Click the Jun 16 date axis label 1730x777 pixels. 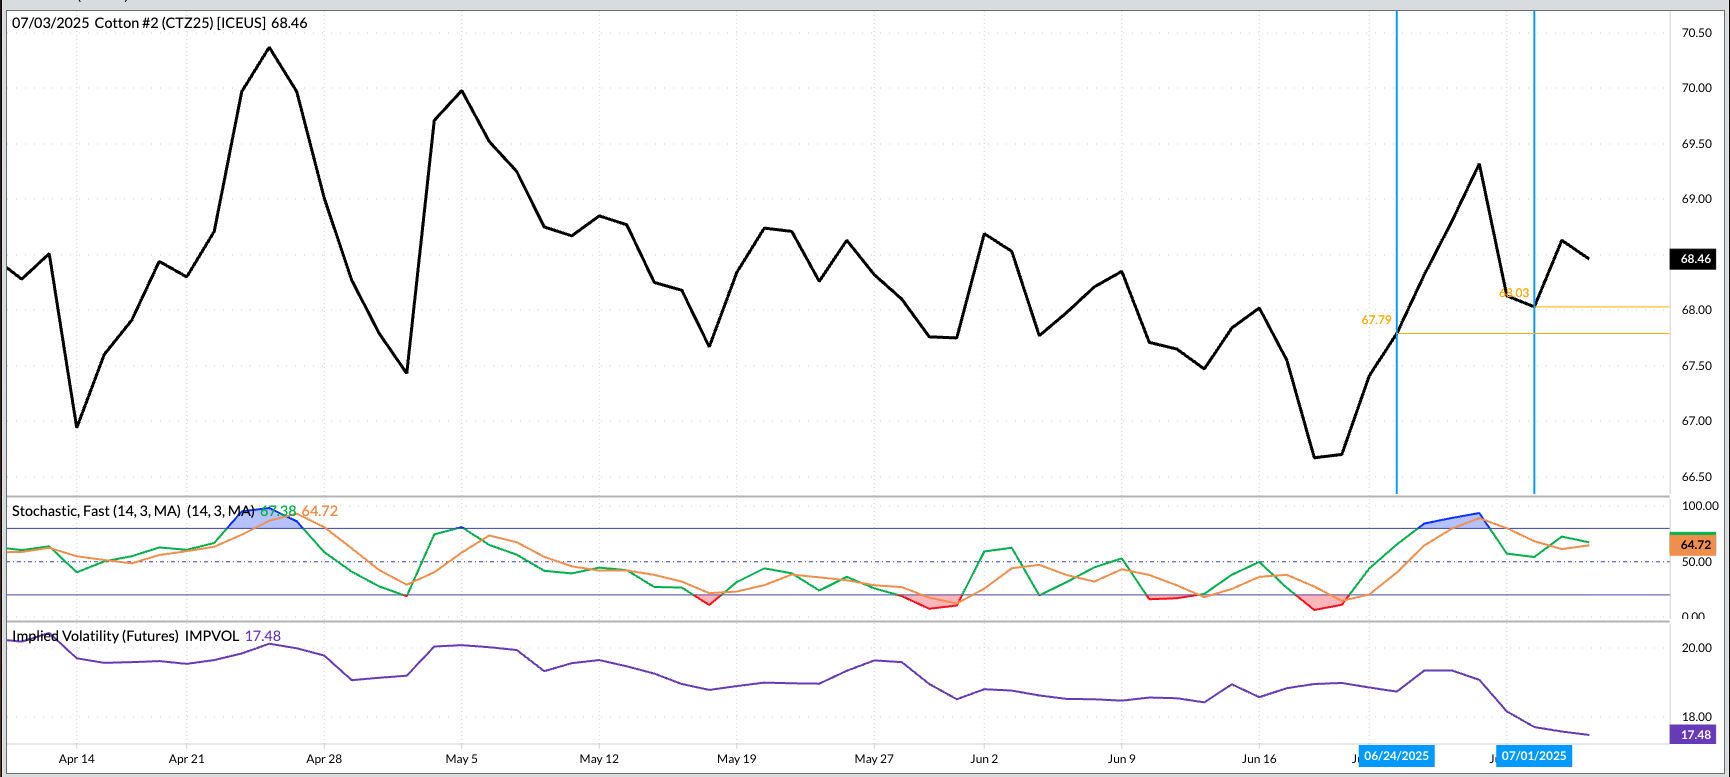click(1259, 759)
